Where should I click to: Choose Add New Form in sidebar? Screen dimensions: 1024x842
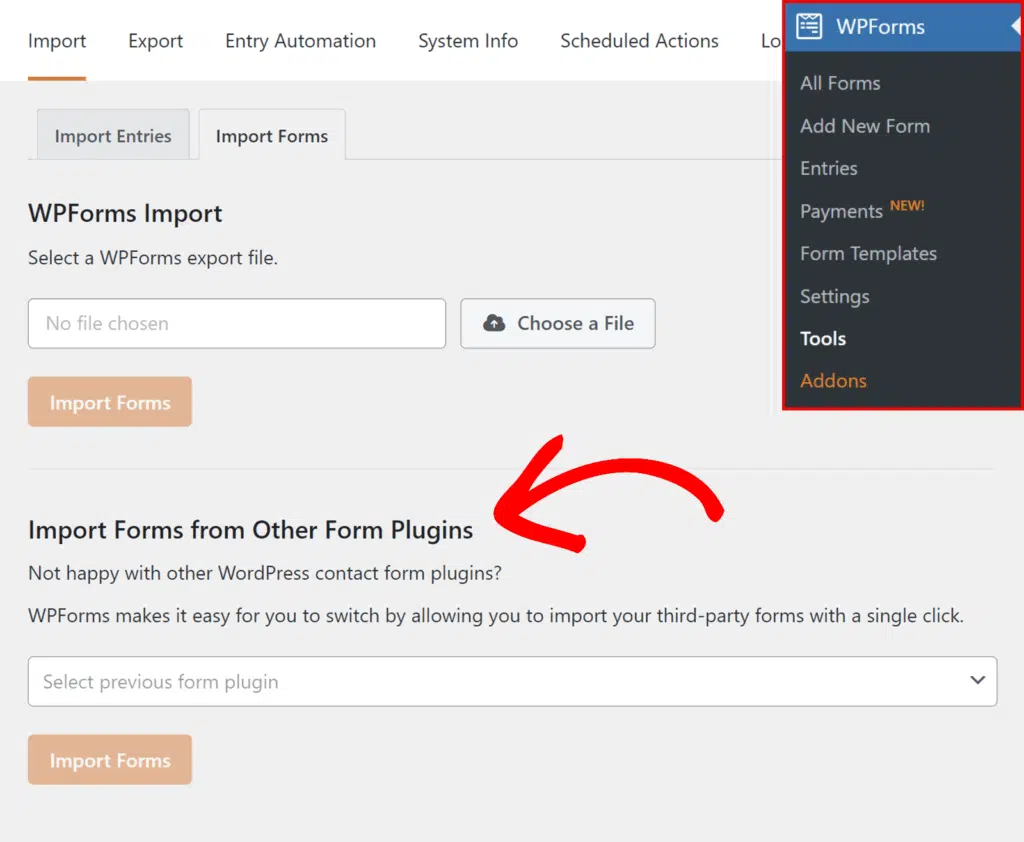pos(865,125)
